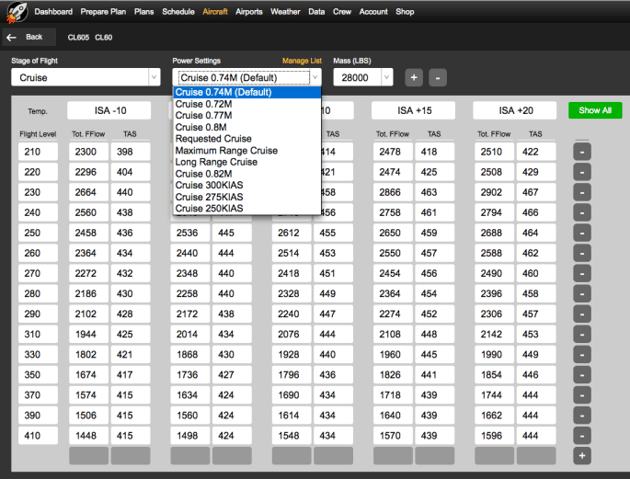This screenshot has height=479, width=630.
Task: Select Long Range Cruise option
Action: (216, 162)
